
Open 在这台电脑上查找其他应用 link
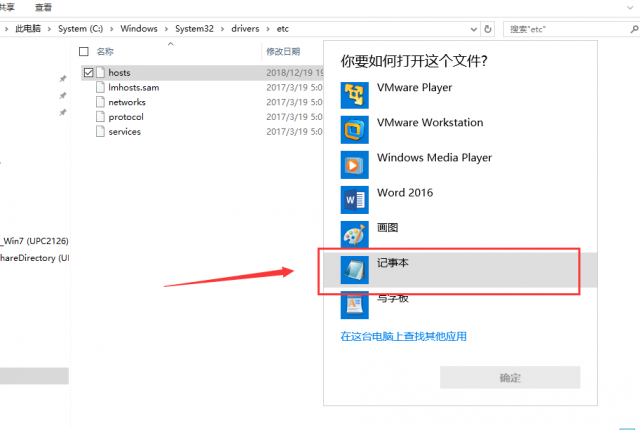click(403, 336)
